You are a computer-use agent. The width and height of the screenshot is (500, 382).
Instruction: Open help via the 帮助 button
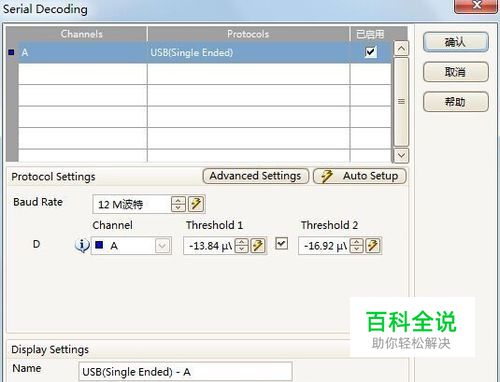click(x=456, y=102)
